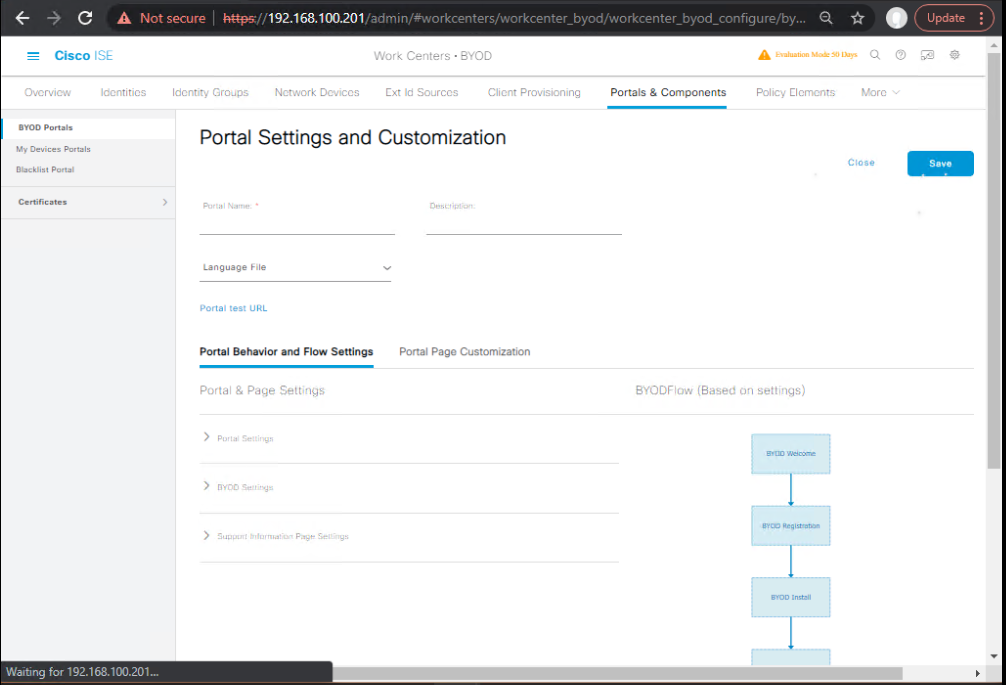Screen dimensions: 1006x685
Task: Click the browser forward arrow
Action: click(x=54, y=18)
